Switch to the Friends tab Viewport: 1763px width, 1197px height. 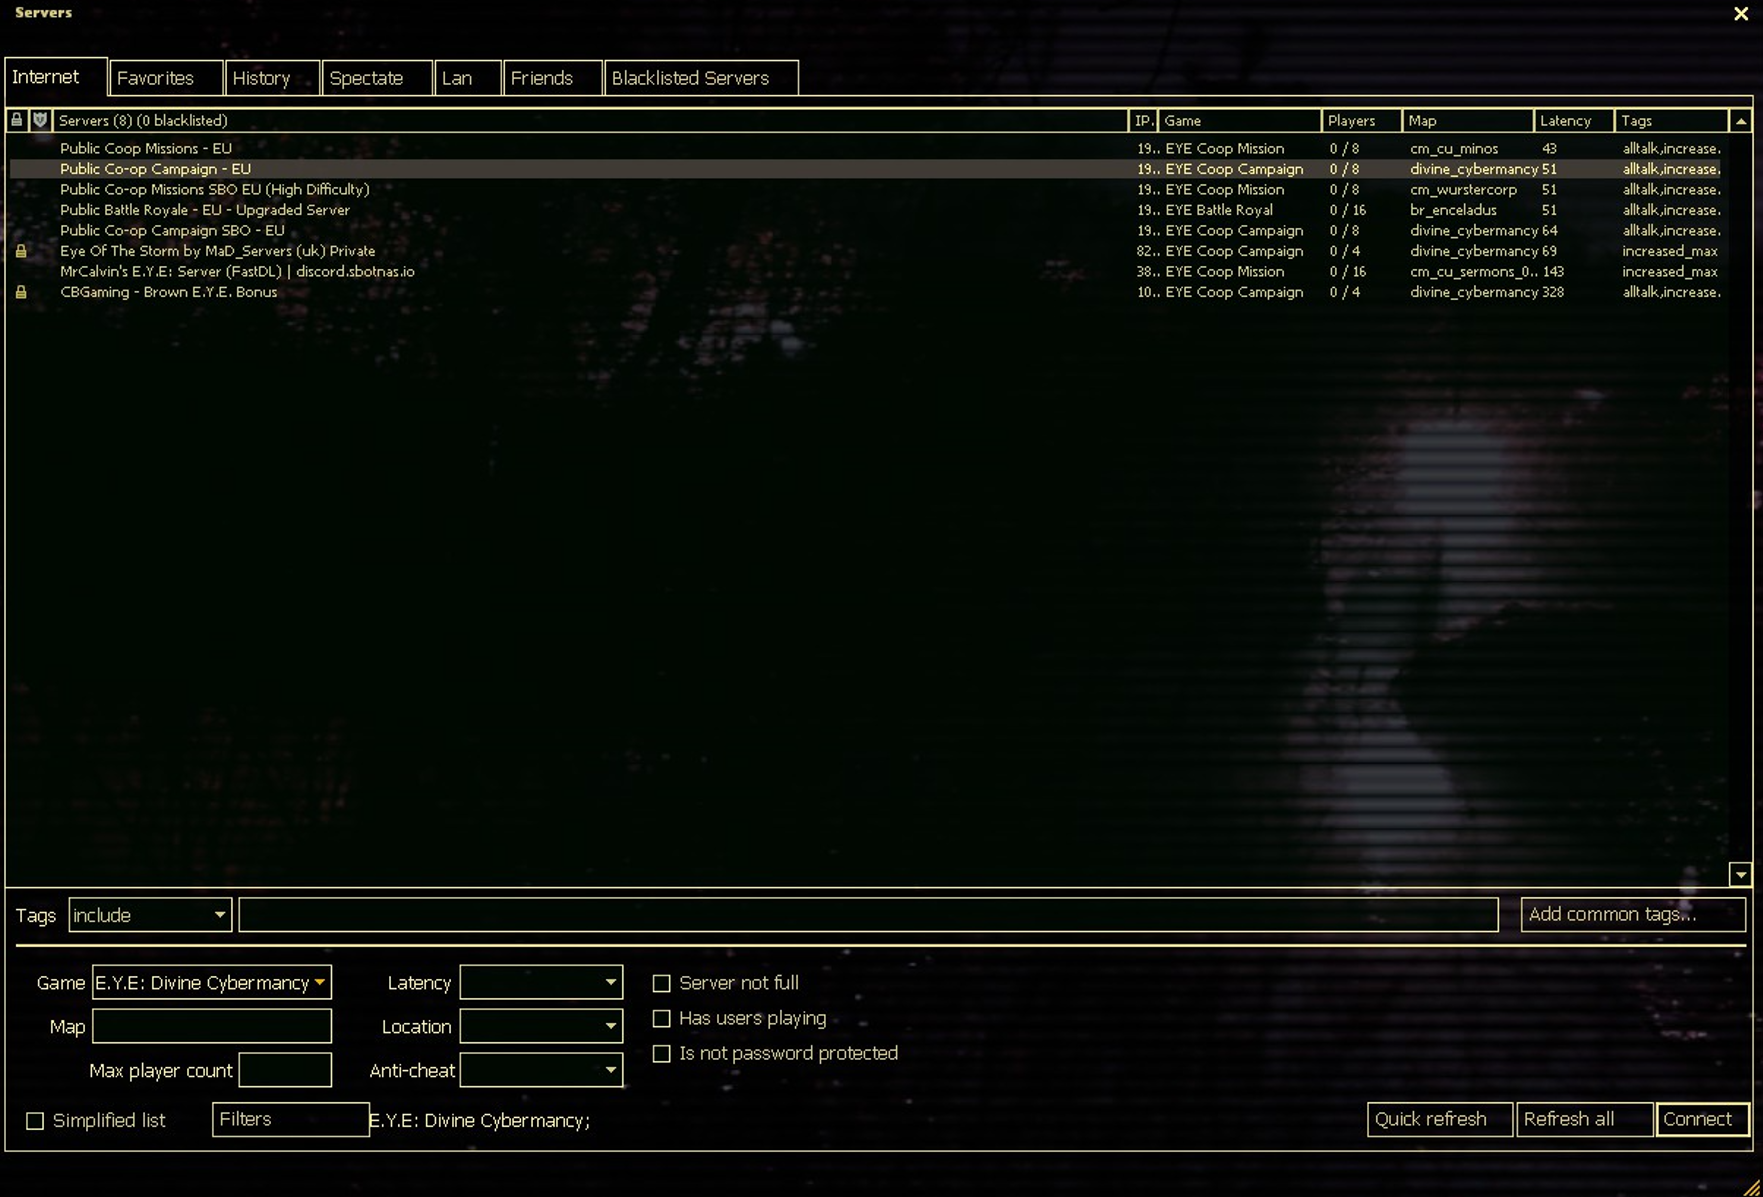pyautogui.click(x=553, y=78)
